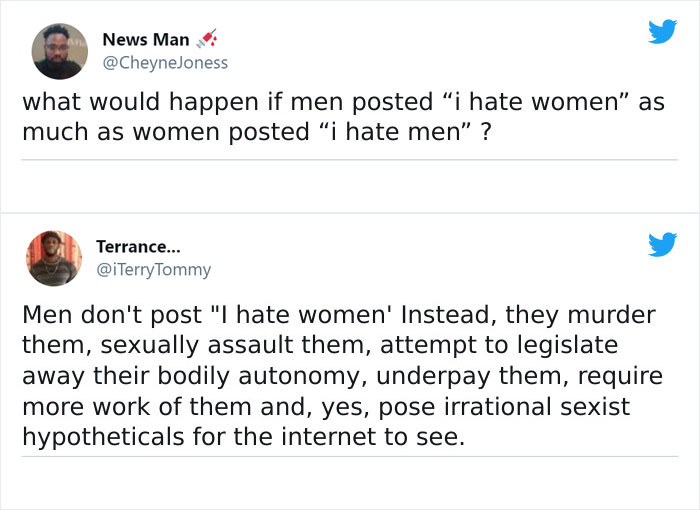Click the Terrance... display name
This screenshot has width=700, height=510.
click(x=139, y=247)
